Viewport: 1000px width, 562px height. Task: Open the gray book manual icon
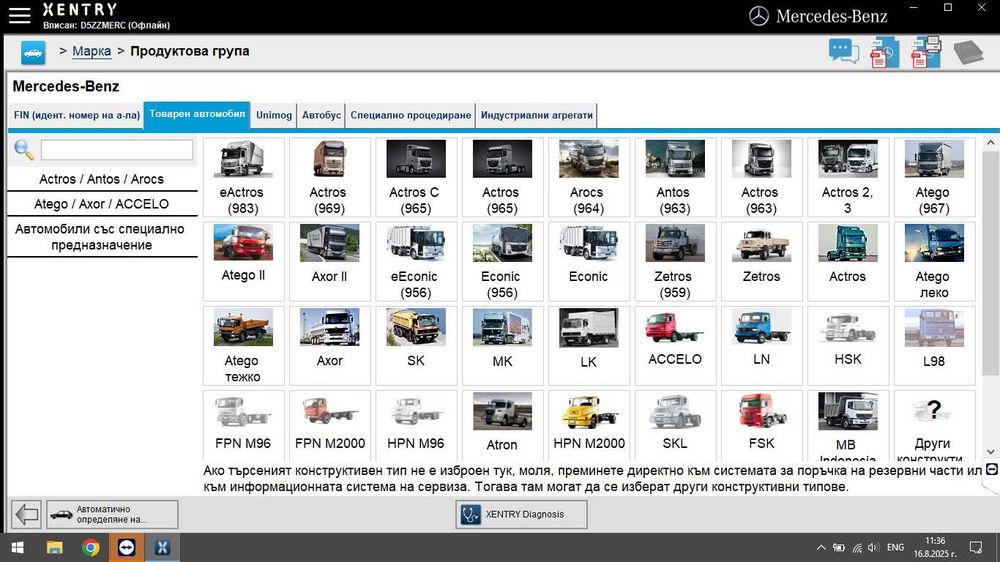[968, 52]
